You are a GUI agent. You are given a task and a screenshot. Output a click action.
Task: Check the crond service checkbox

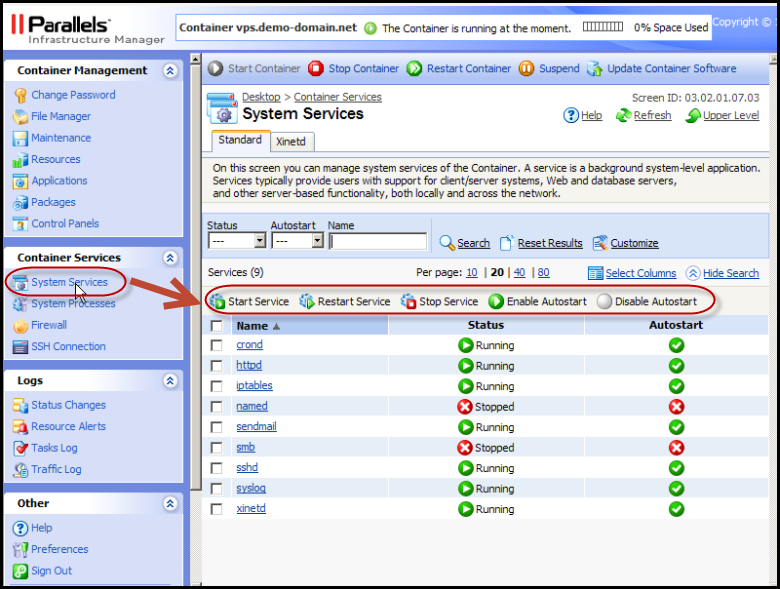pyautogui.click(x=216, y=345)
